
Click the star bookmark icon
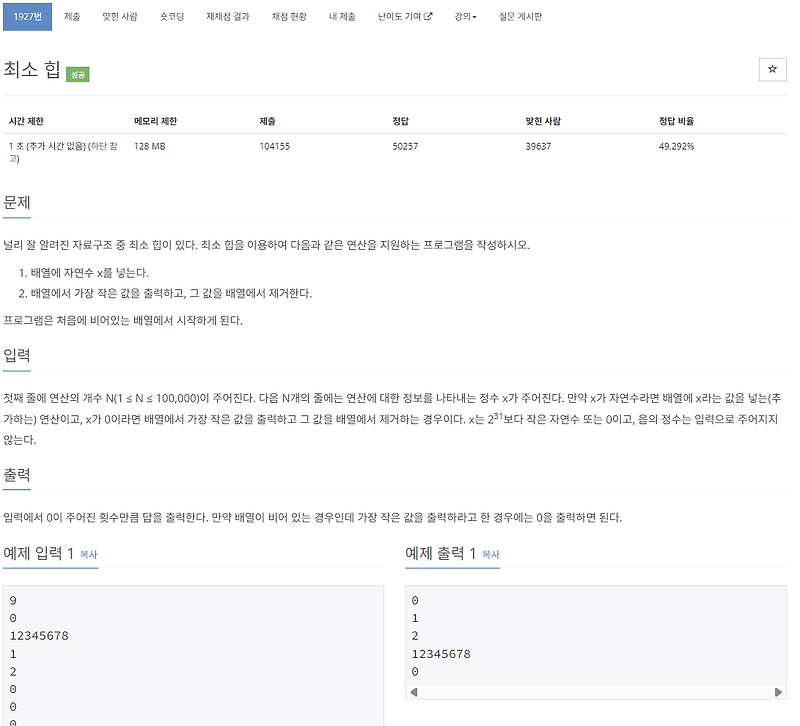tap(772, 70)
